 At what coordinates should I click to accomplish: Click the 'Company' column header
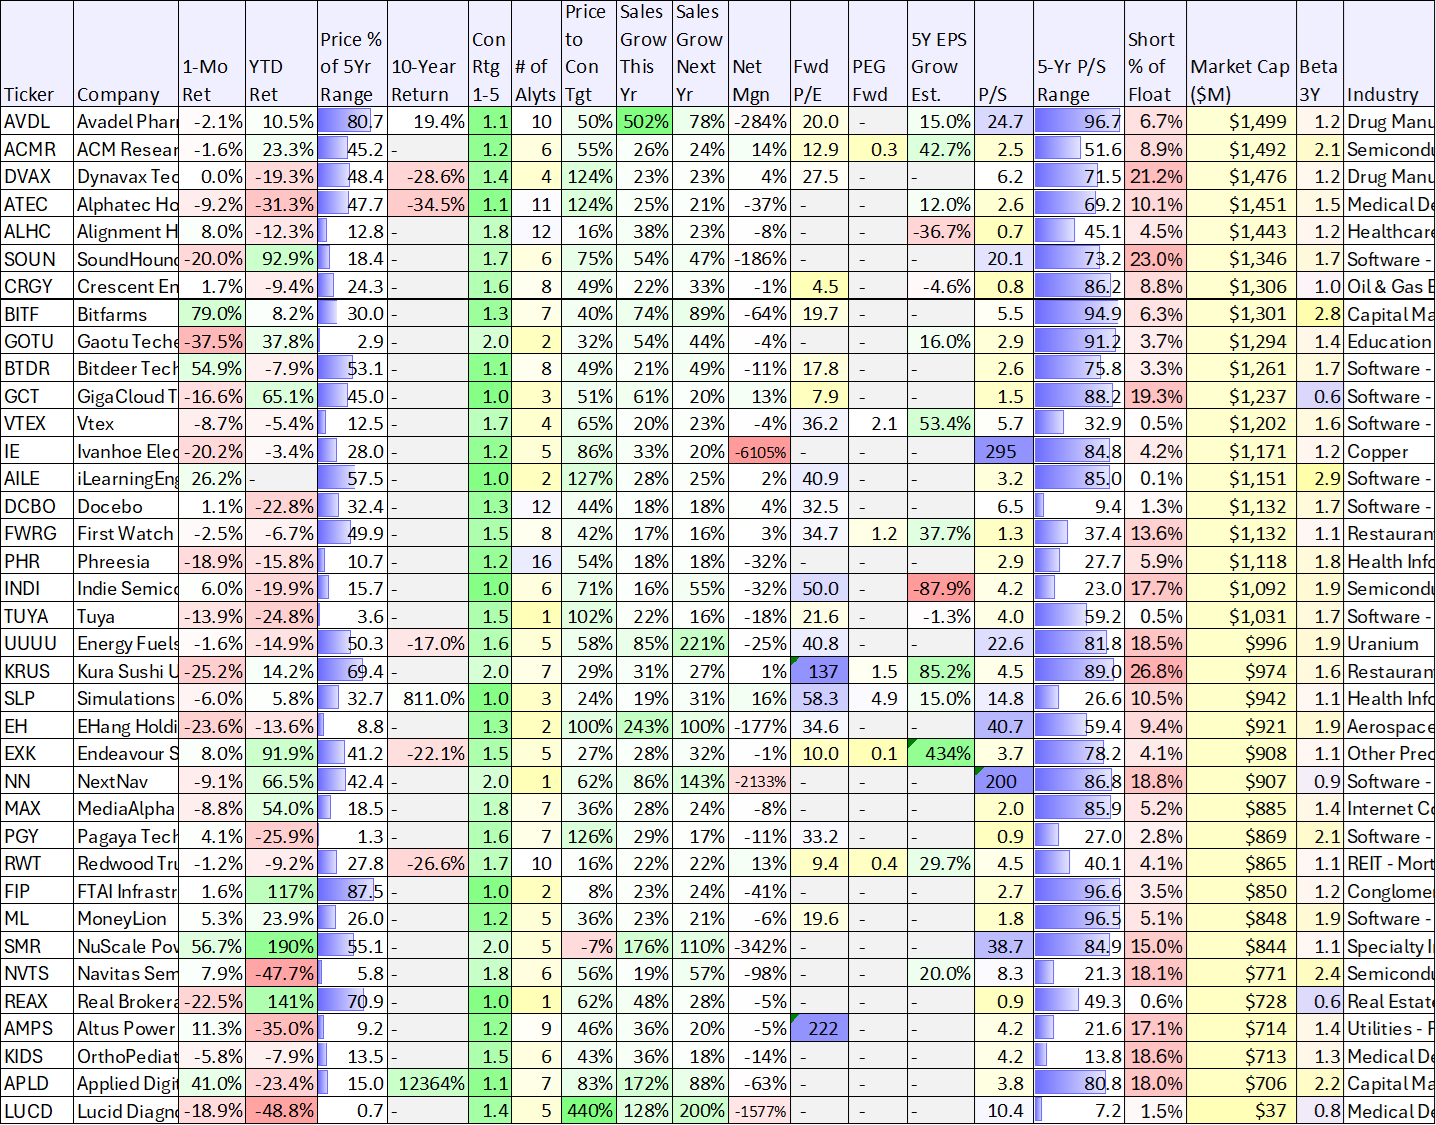[x=126, y=54]
